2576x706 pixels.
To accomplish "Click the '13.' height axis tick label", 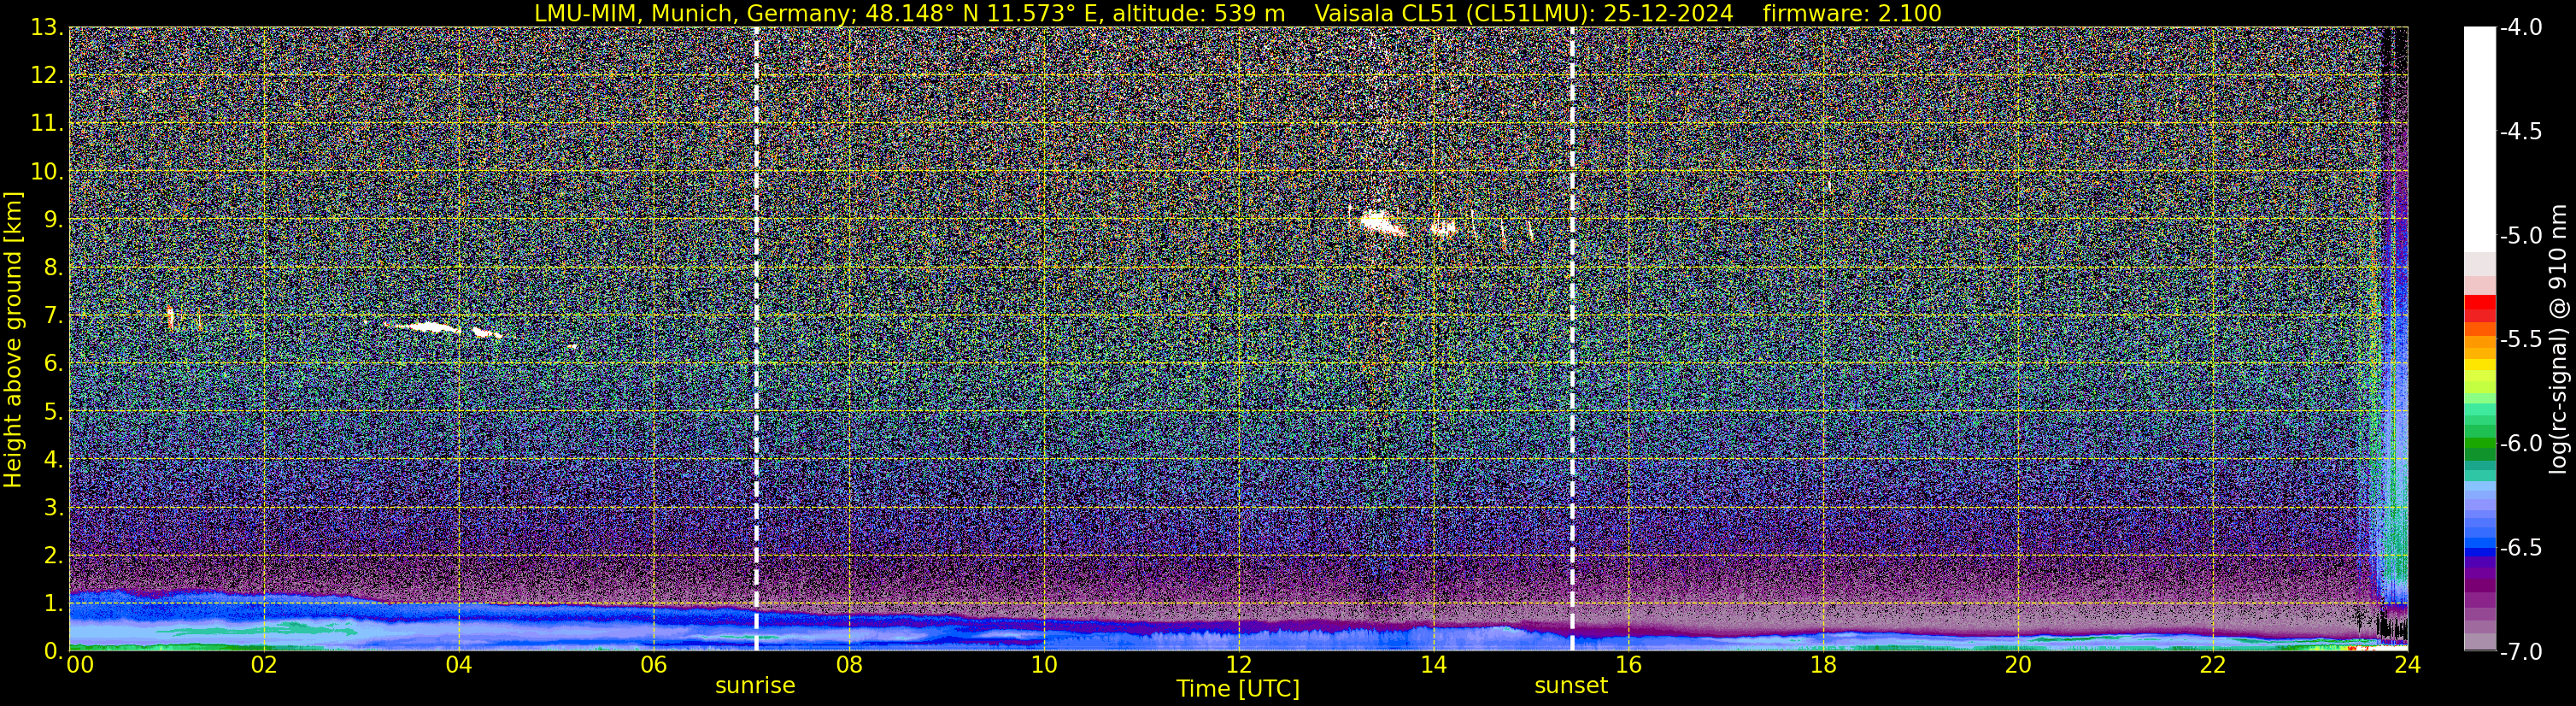I will pyautogui.click(x=47, y=27).
